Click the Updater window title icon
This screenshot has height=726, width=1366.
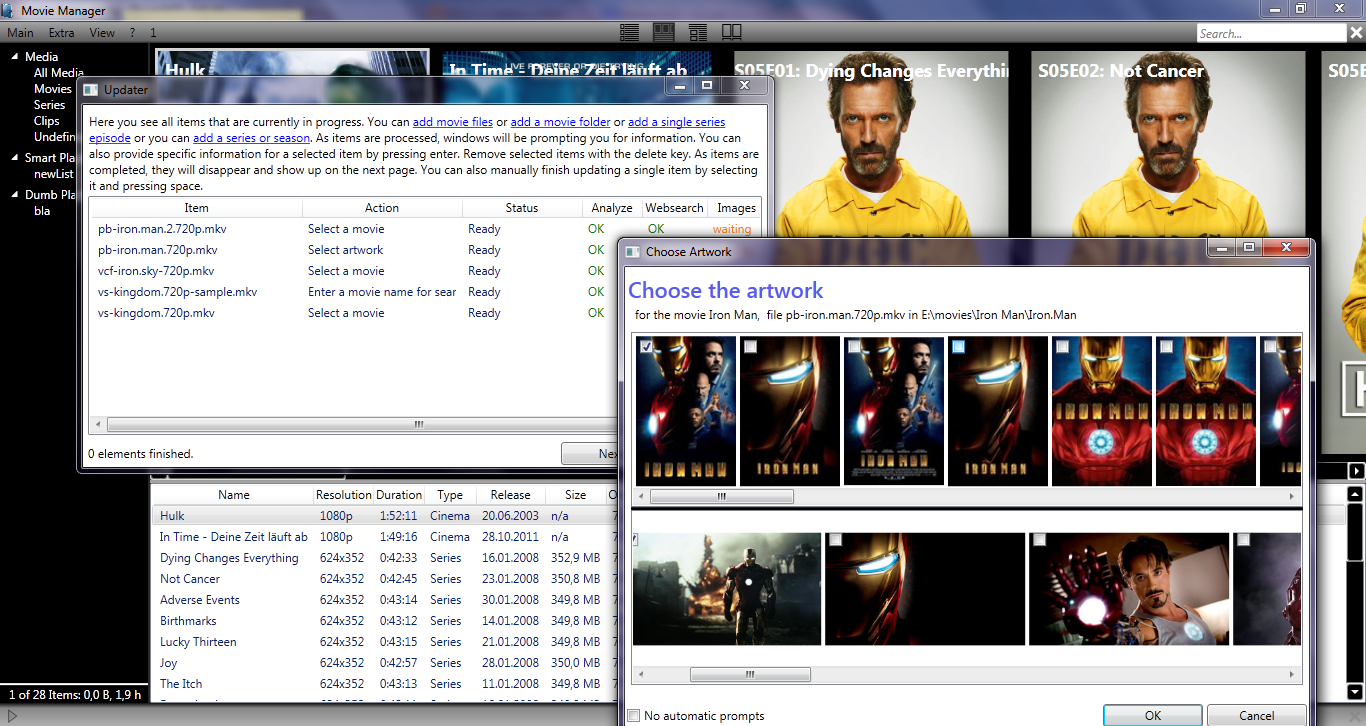[91, 89]
